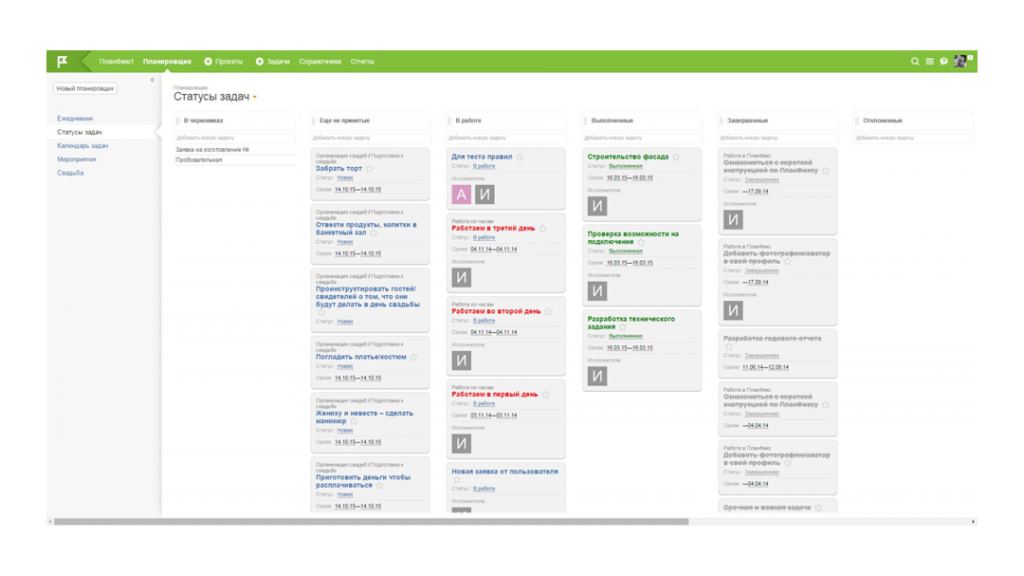Click the 'Новый планировщик' button

pyautogui.click(x=85, y=89)
